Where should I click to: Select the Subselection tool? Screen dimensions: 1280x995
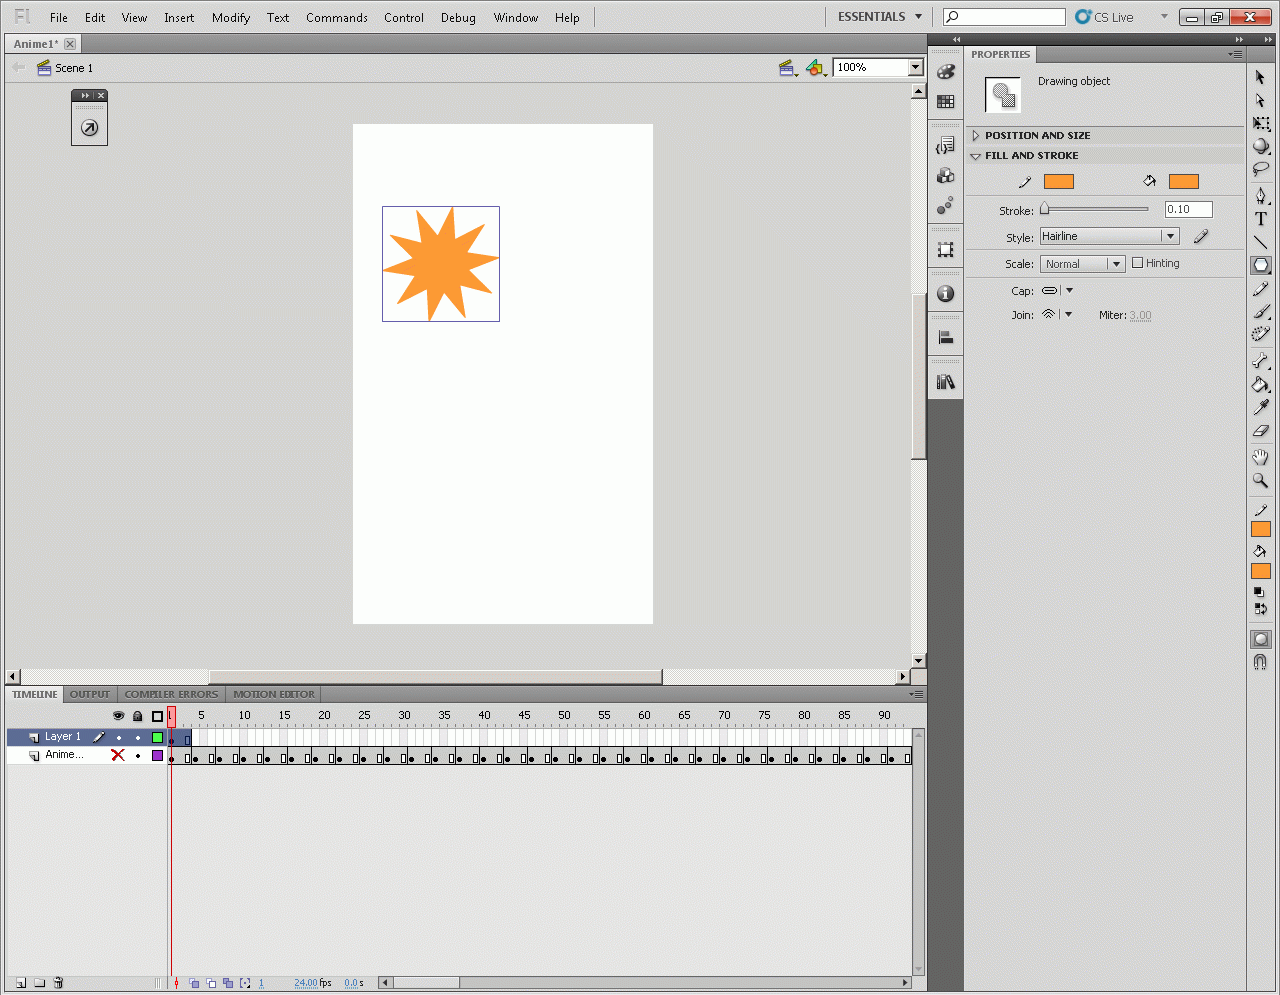tap(1260, 101)
